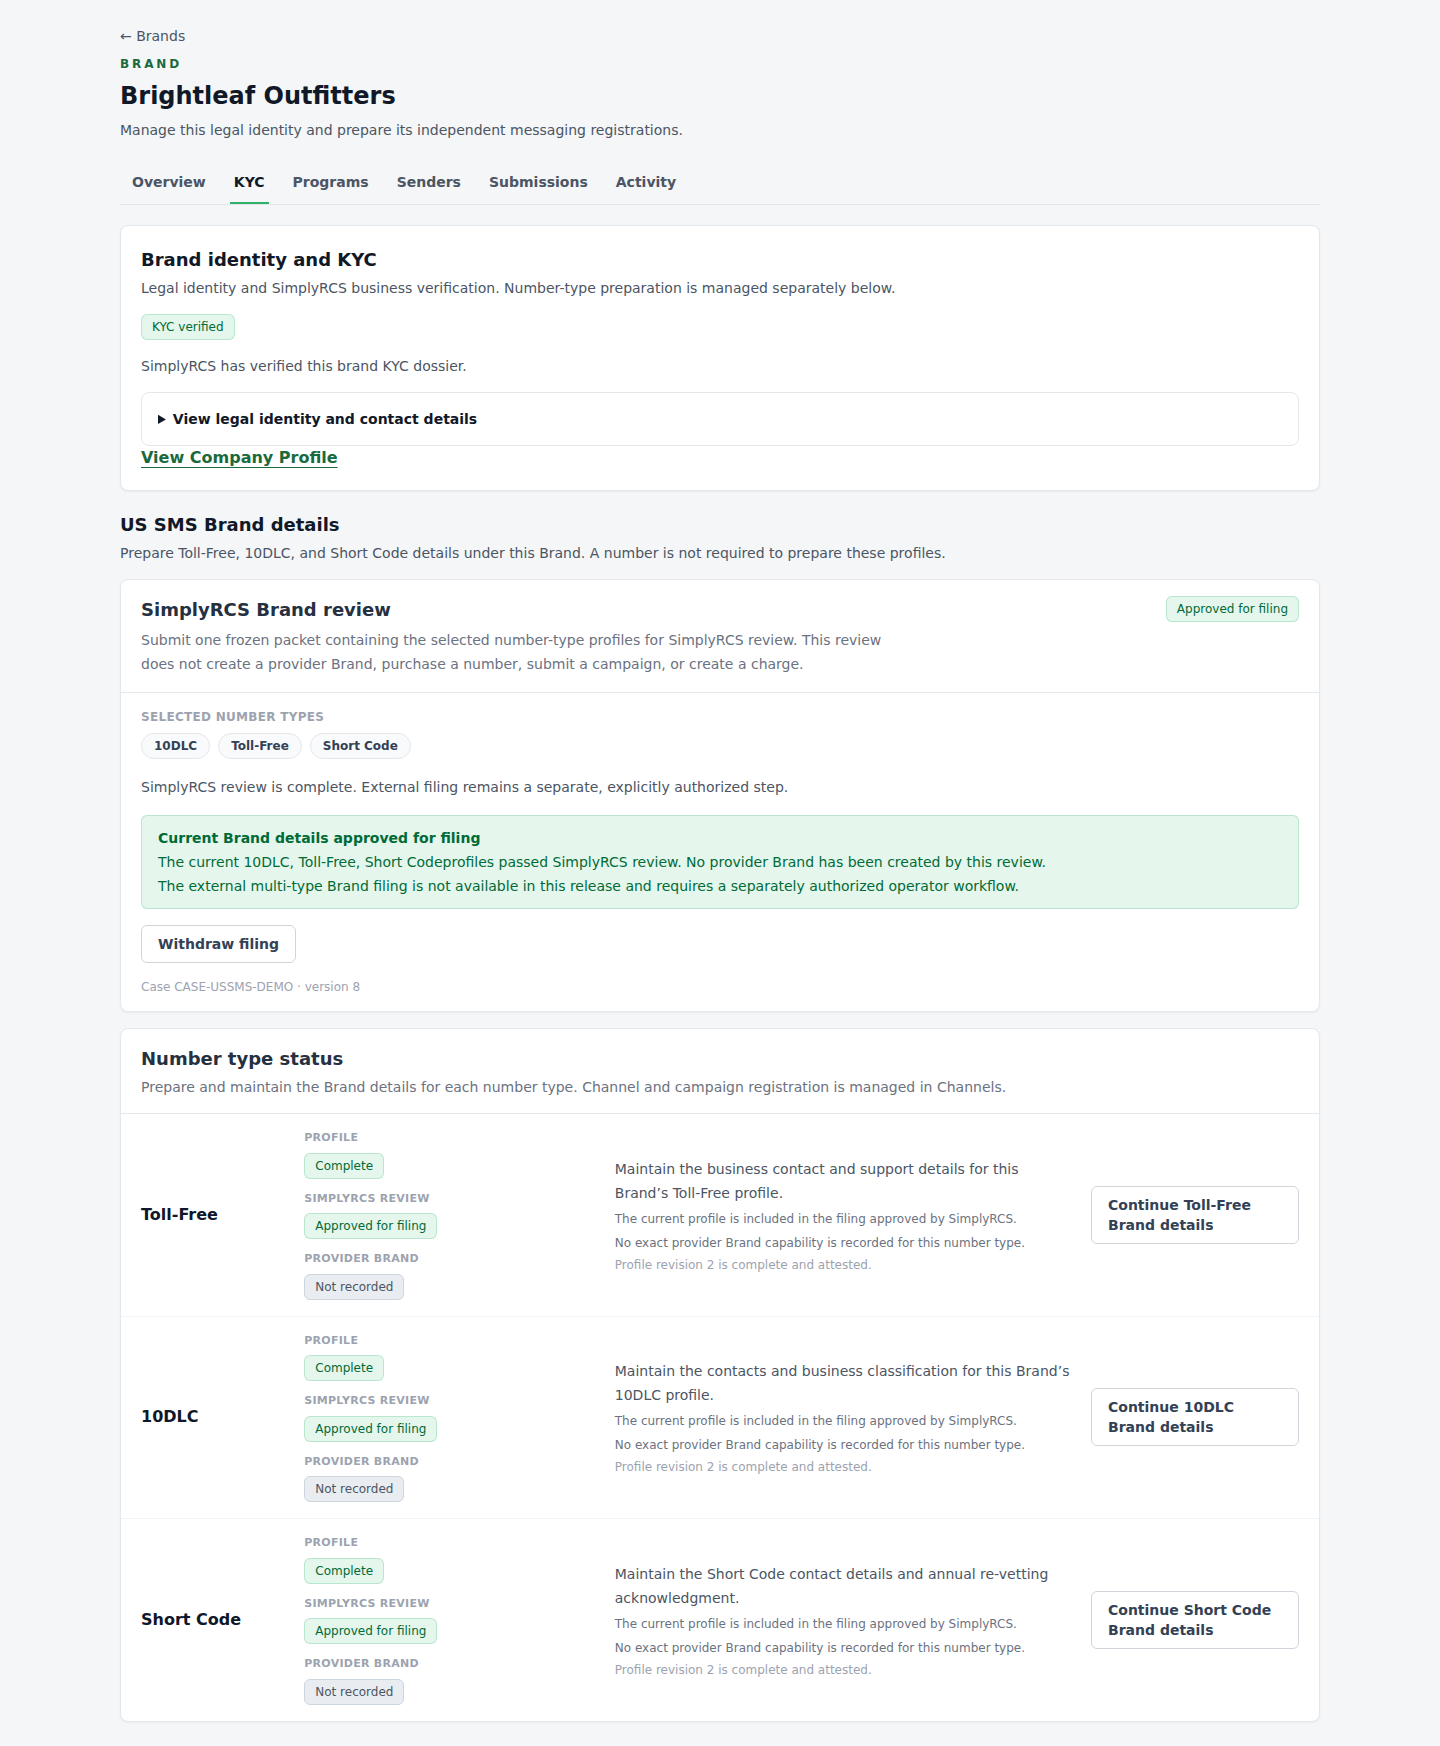Viewport: 1440px width, 1746px height.
Task: Select the KYC tab
Action: coord(249,182)
